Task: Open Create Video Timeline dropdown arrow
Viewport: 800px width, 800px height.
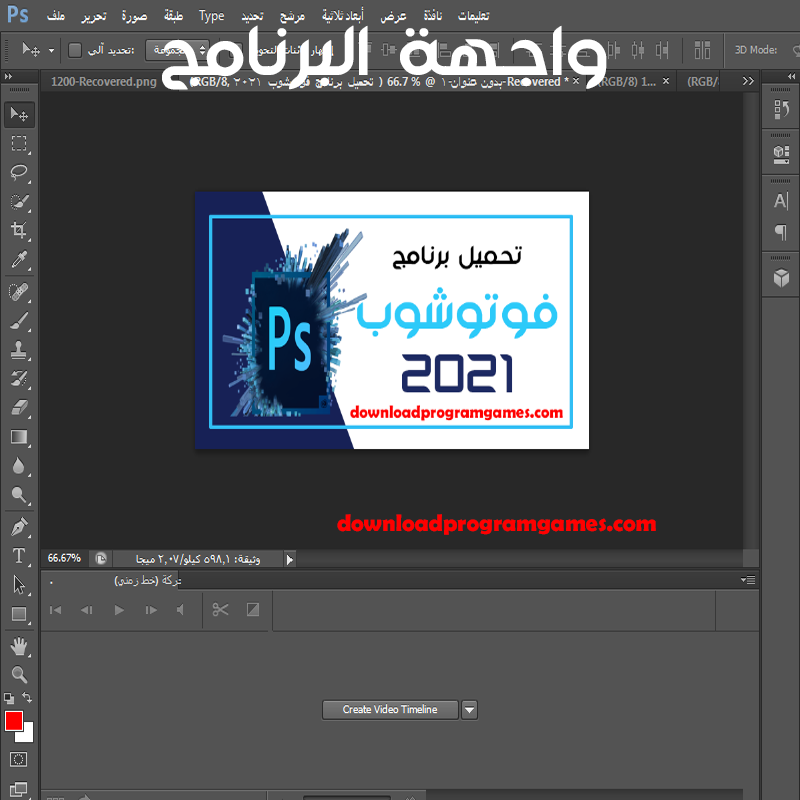Action: click(469, 710)
